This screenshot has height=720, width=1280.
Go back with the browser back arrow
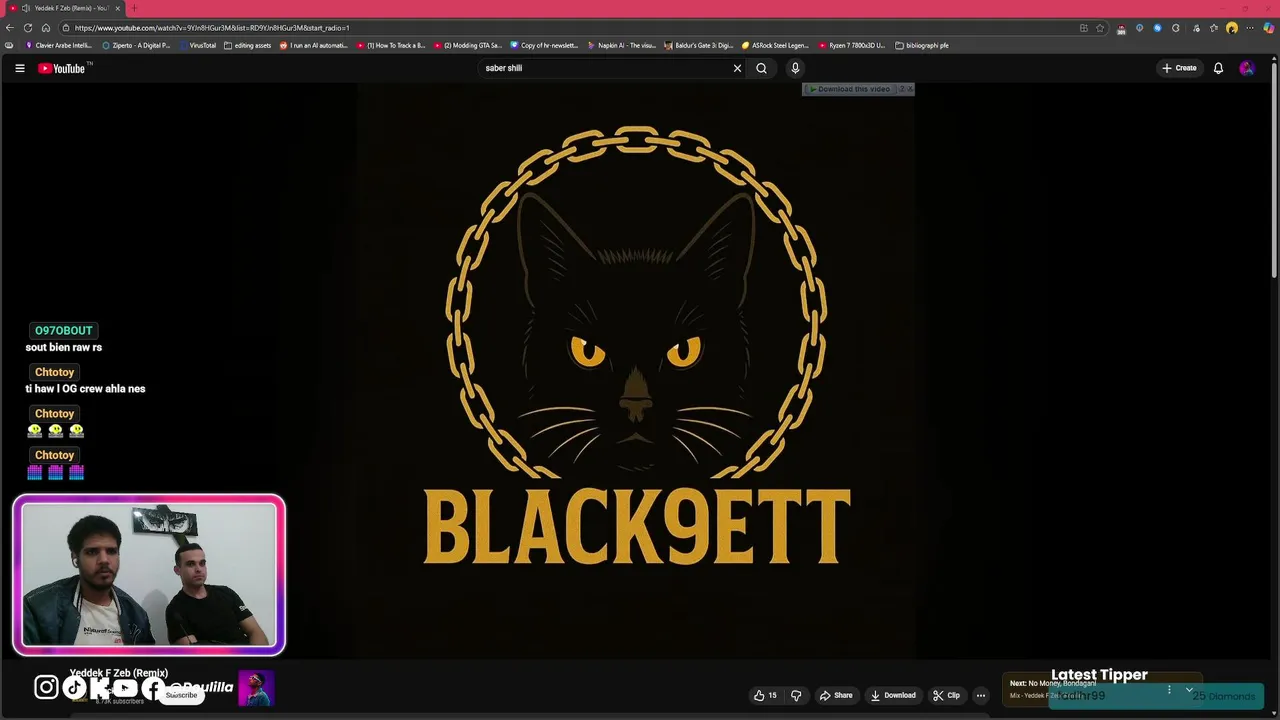click(x=10, y=28)
